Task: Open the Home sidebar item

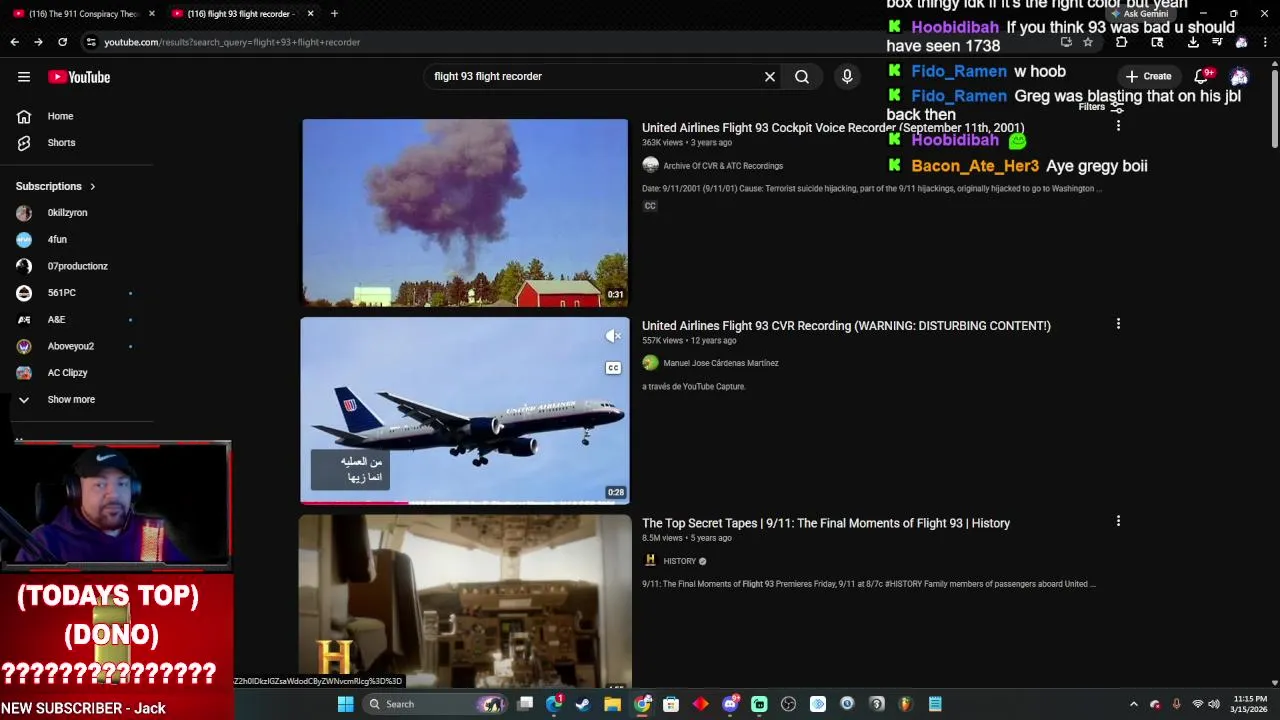Action: tap(60, 116)
